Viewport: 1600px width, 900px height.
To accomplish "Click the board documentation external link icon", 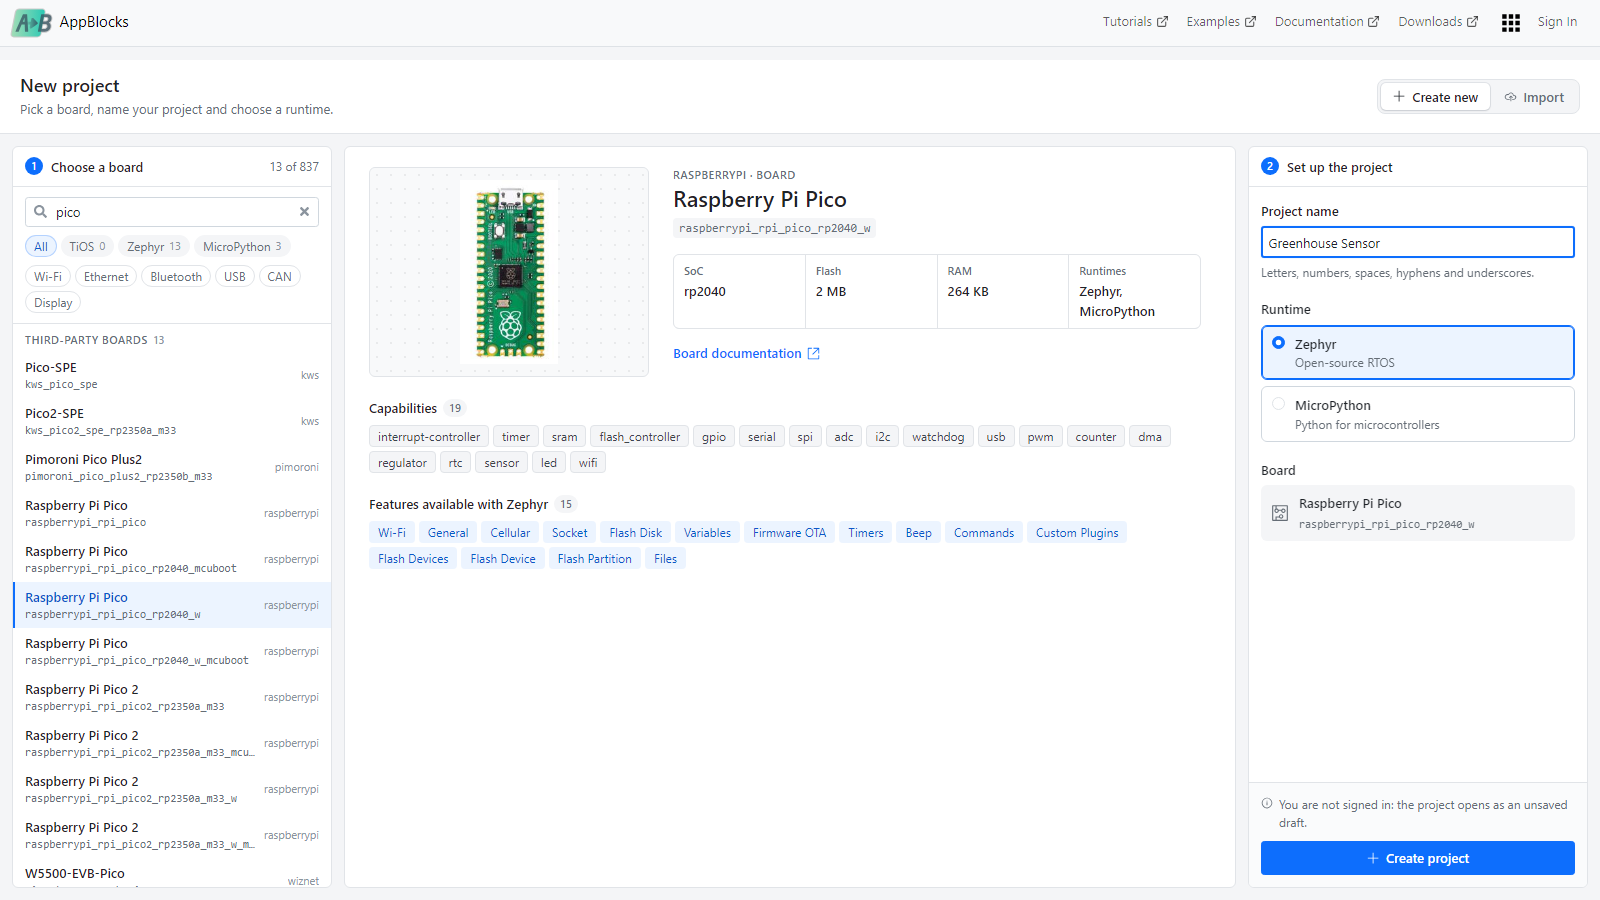I will point(814,354).
